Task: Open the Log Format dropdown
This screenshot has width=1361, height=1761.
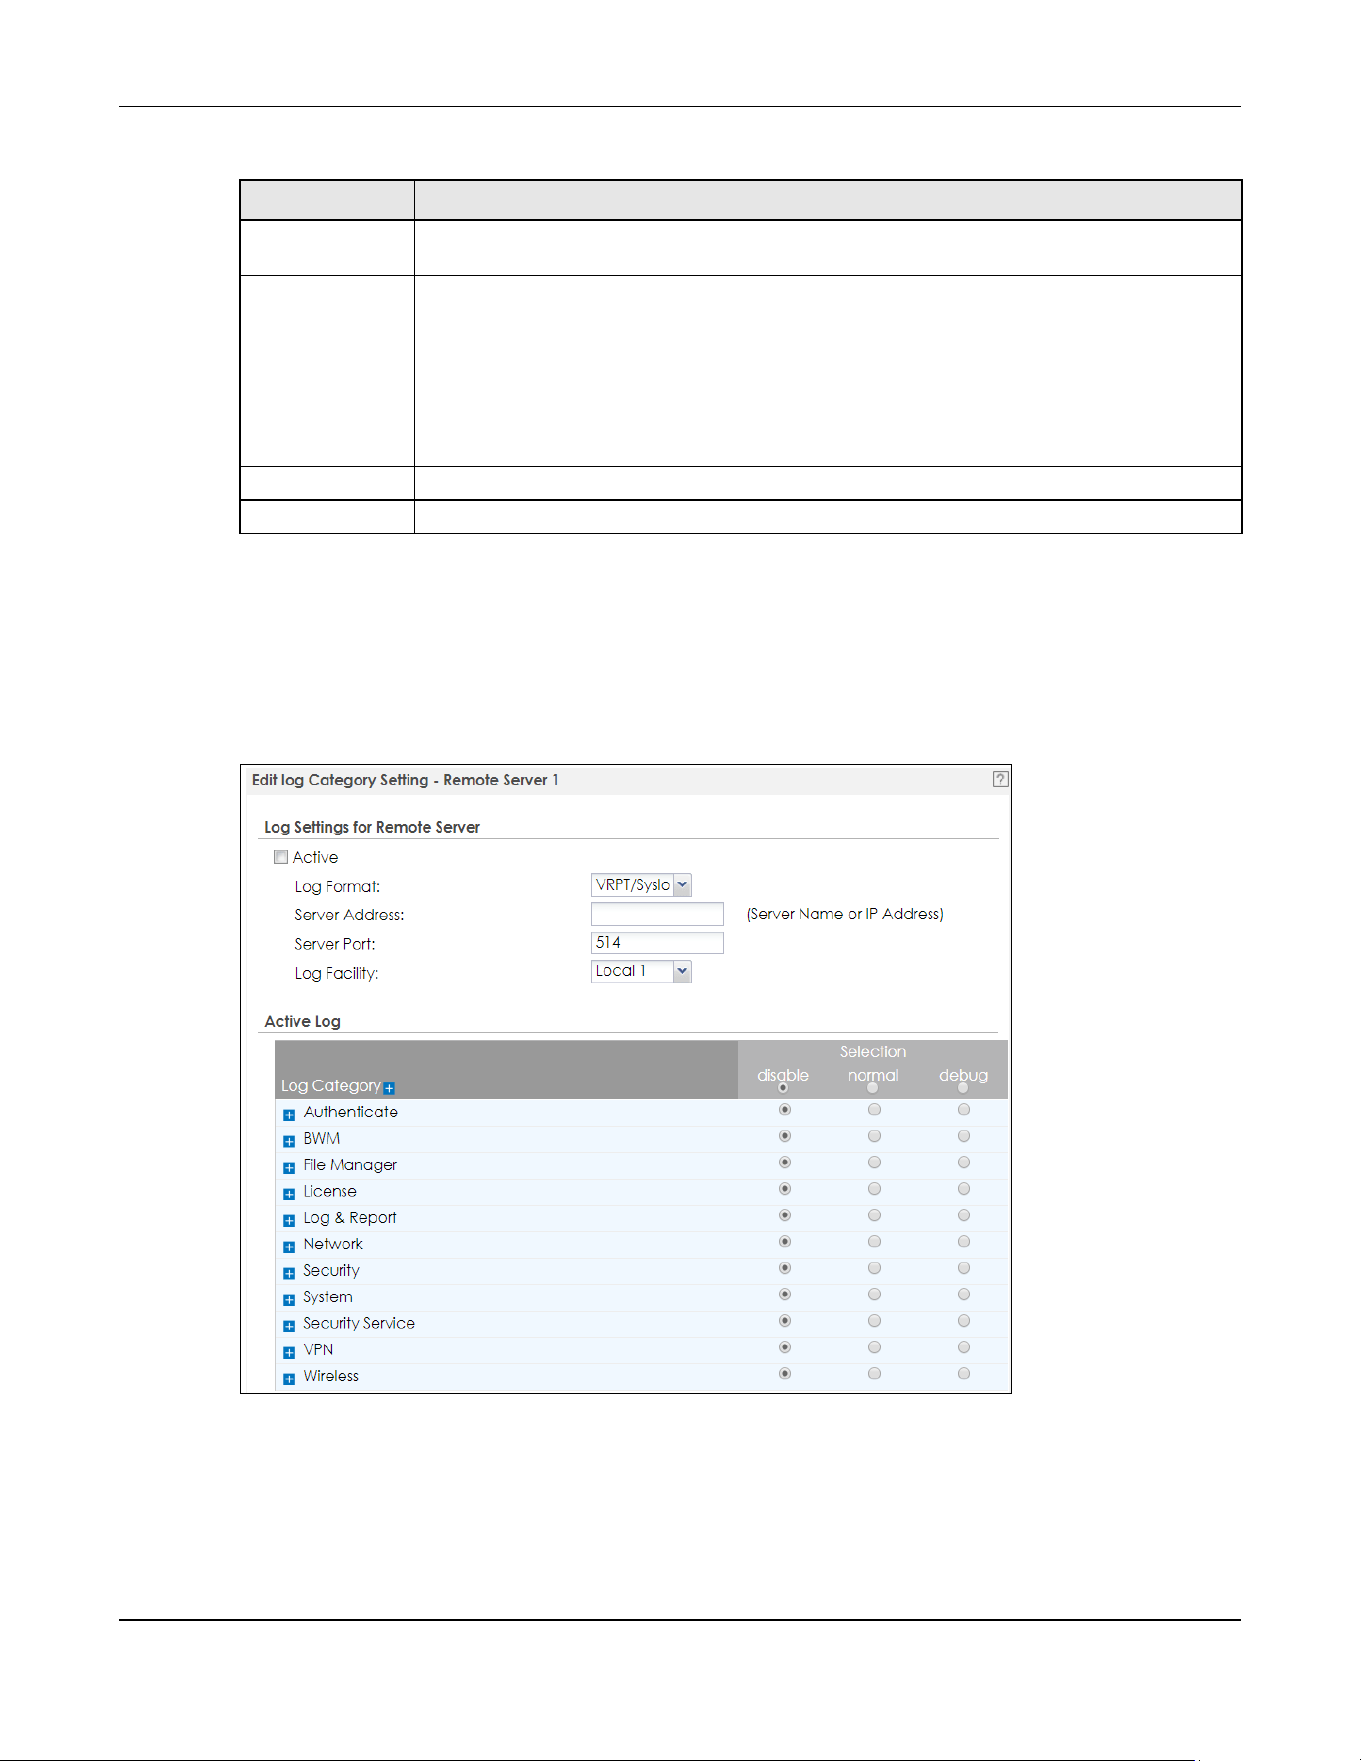Action: click(641, 885)
